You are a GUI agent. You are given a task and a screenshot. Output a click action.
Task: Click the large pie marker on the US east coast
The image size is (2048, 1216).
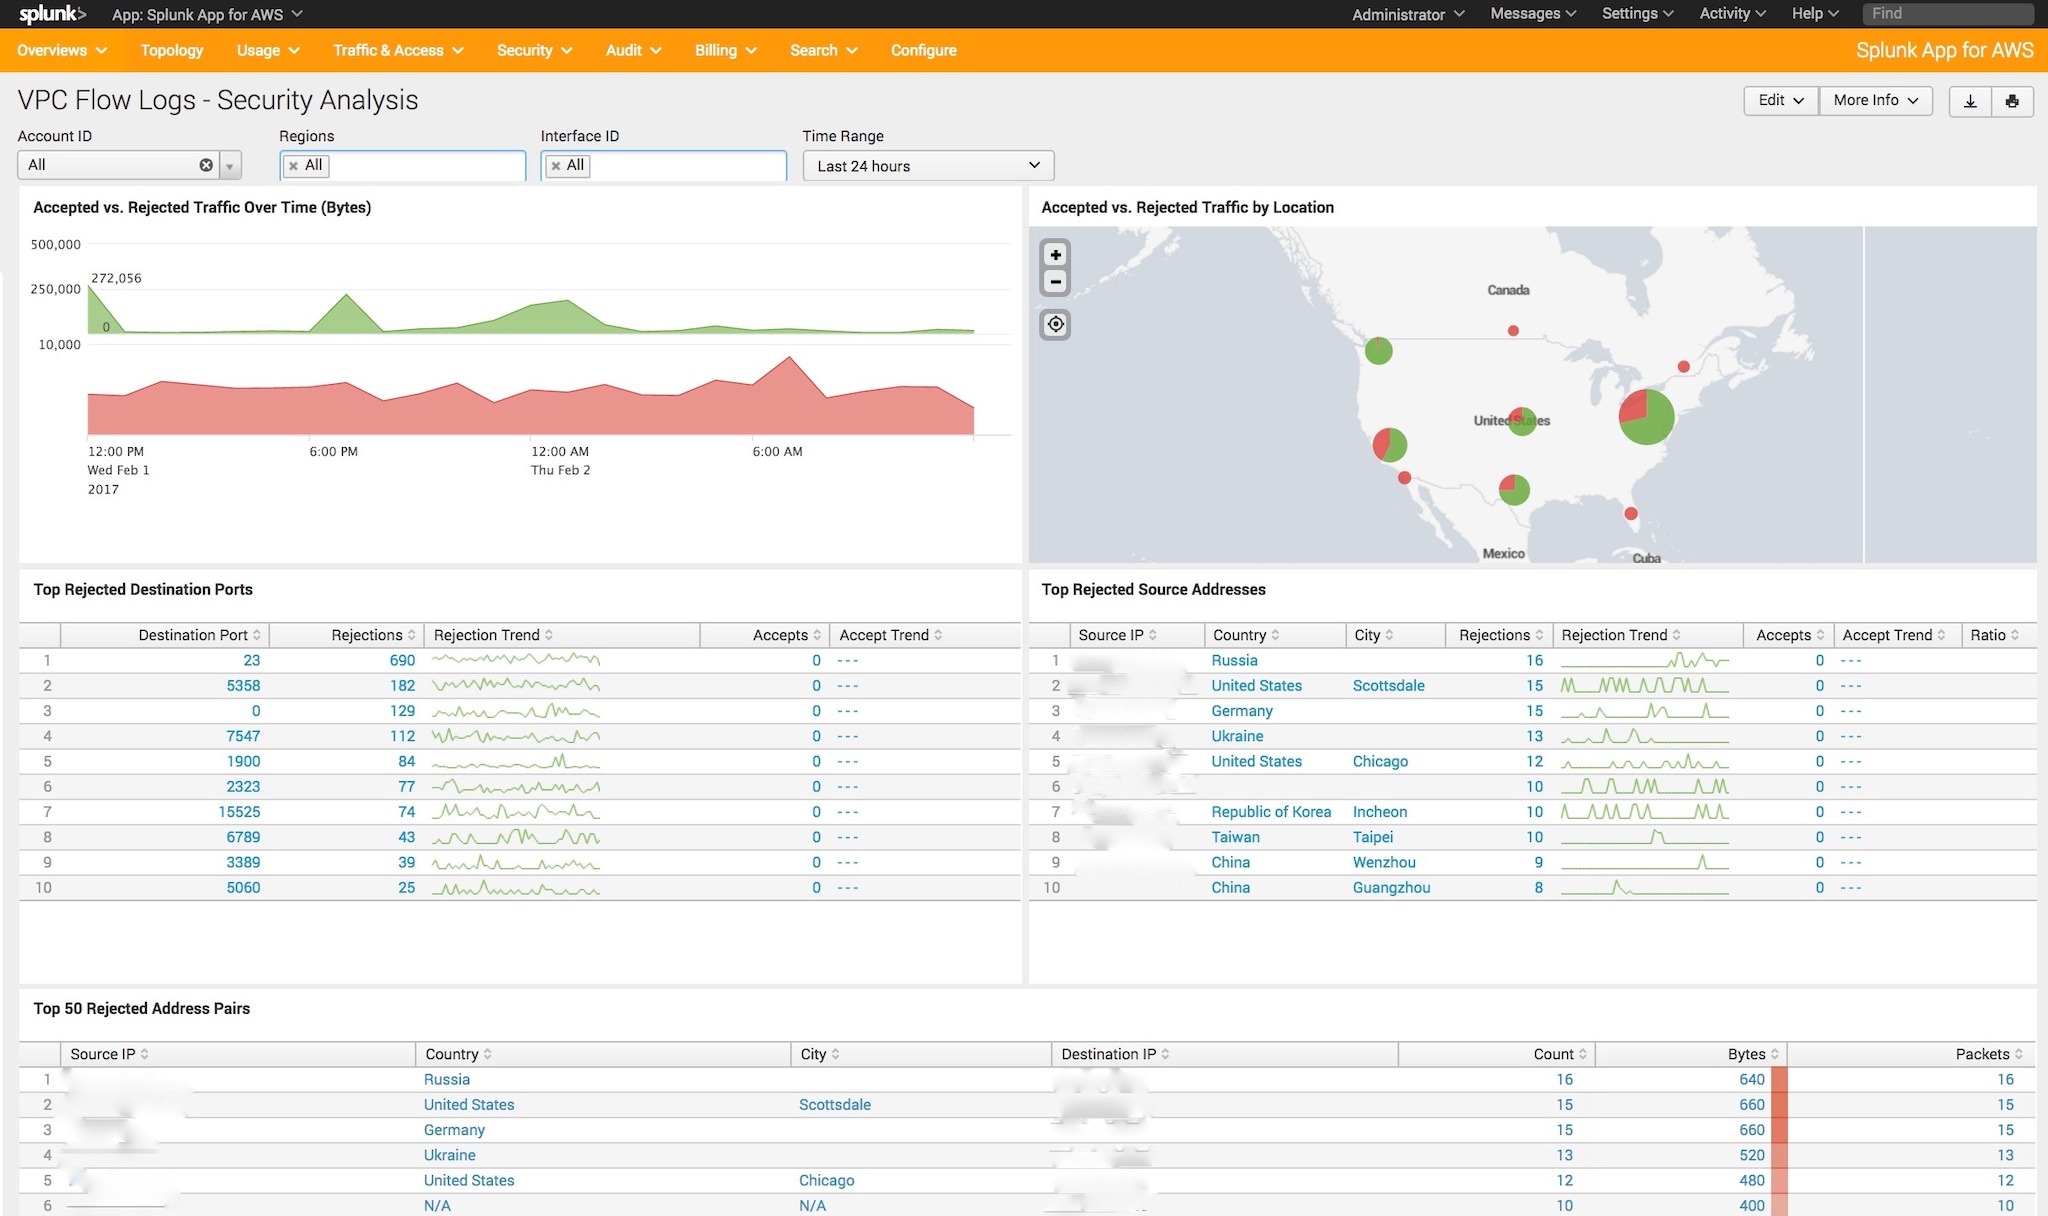(1646, 416)
